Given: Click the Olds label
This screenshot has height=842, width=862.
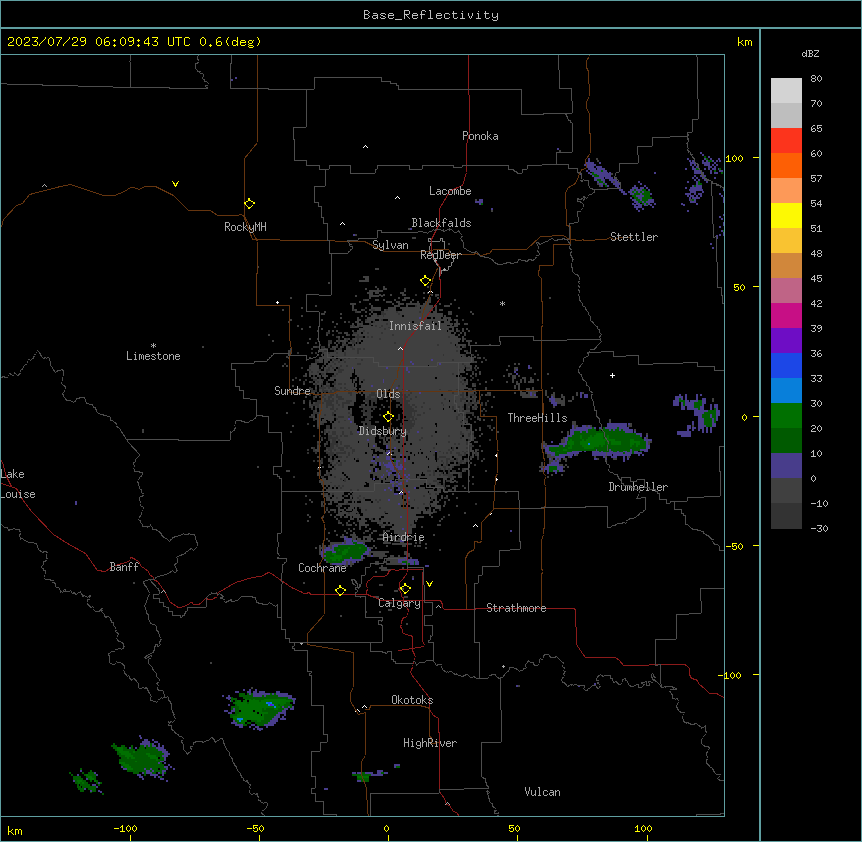Looking at the screenshot, I should [388, 394].
